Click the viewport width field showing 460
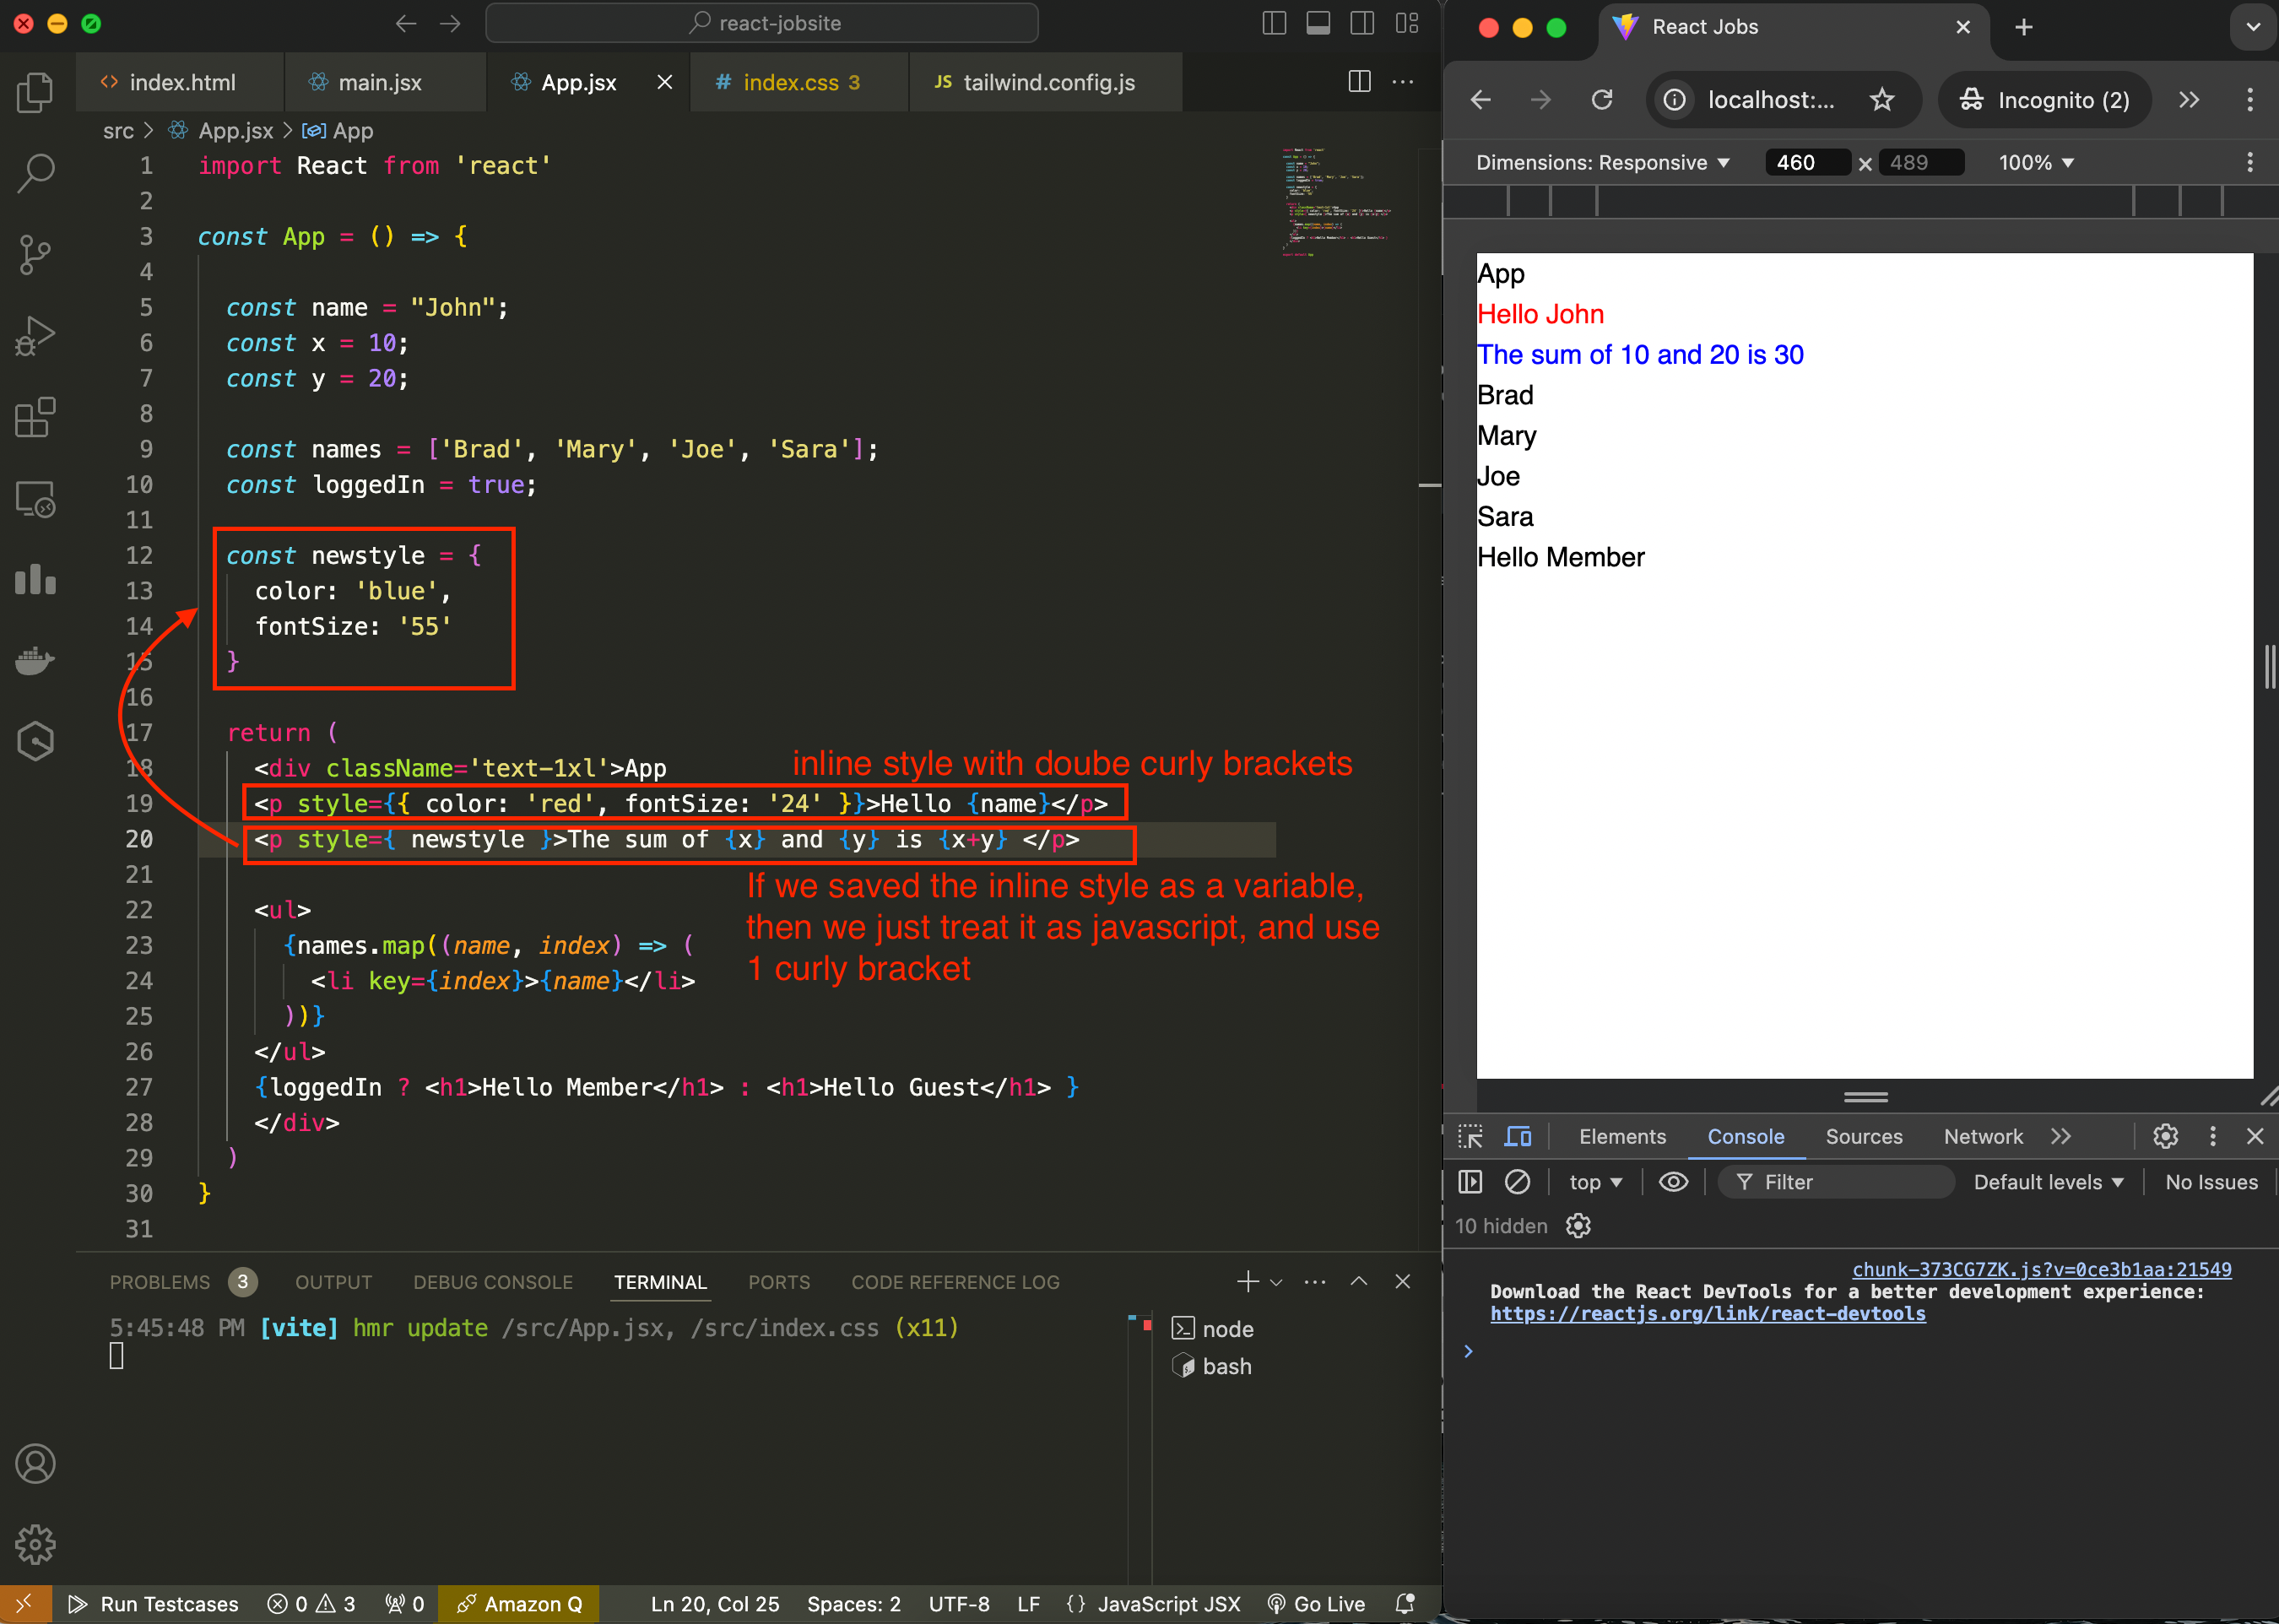Image resolution: width=2279 pixels, height=1624 pixels. point(1807,163)
